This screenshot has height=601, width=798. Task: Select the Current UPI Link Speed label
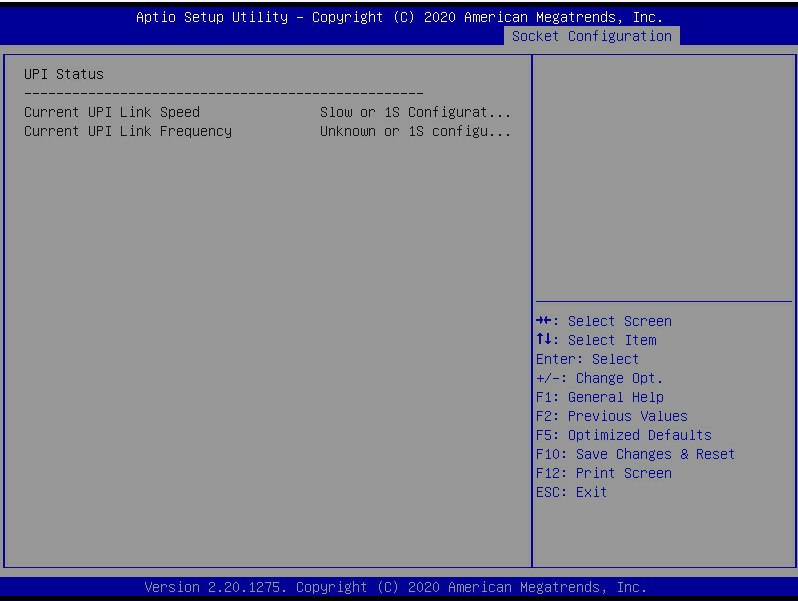click(x=112, y=112)
